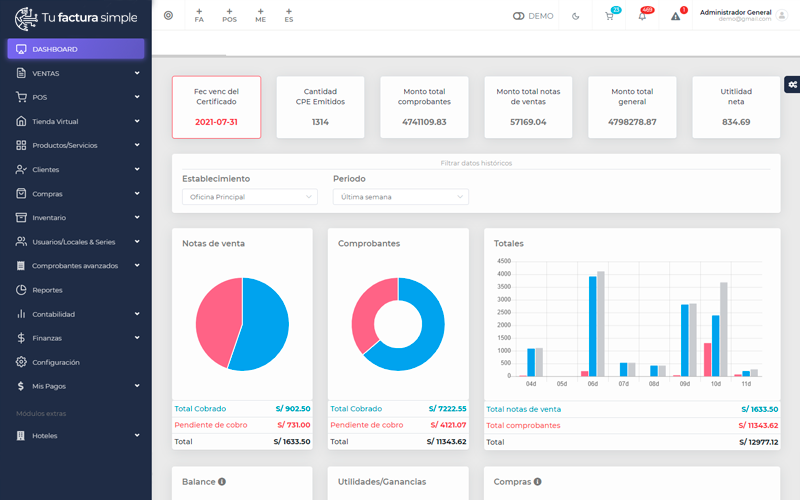Open the Configuración menu item
This screenshot has height=500, width=800.
click(x=76, y=362)
